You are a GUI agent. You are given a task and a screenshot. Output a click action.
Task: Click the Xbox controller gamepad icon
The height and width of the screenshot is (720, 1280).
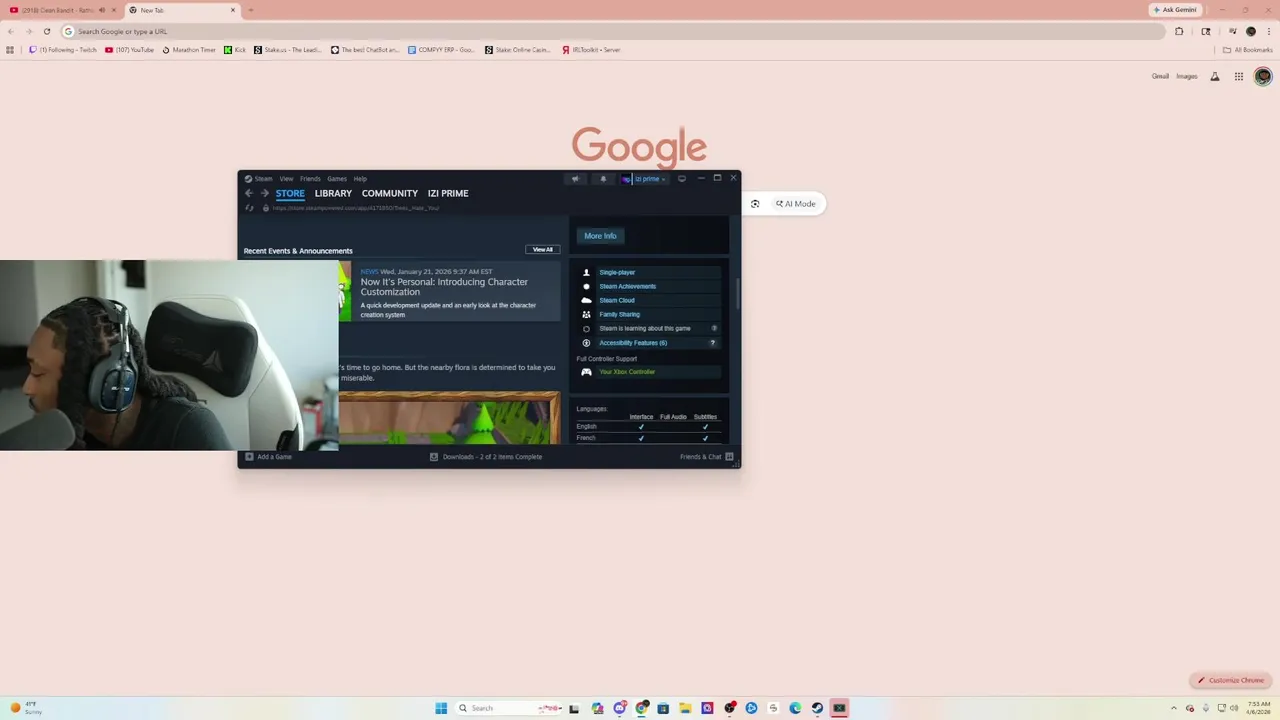(587, 372)
